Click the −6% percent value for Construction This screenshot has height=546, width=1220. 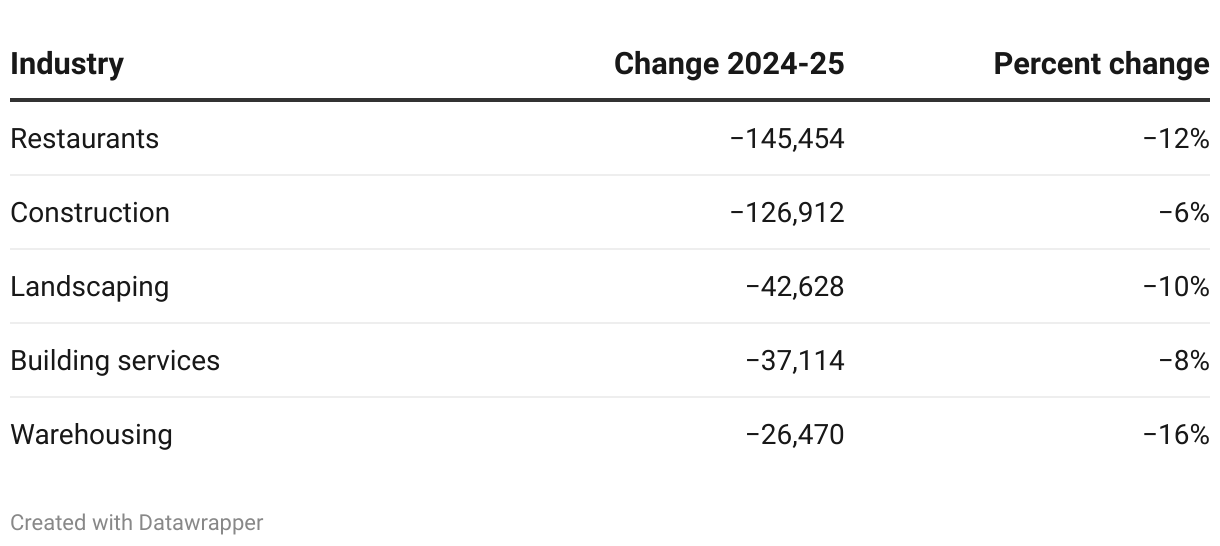[x=1184, y=213]
